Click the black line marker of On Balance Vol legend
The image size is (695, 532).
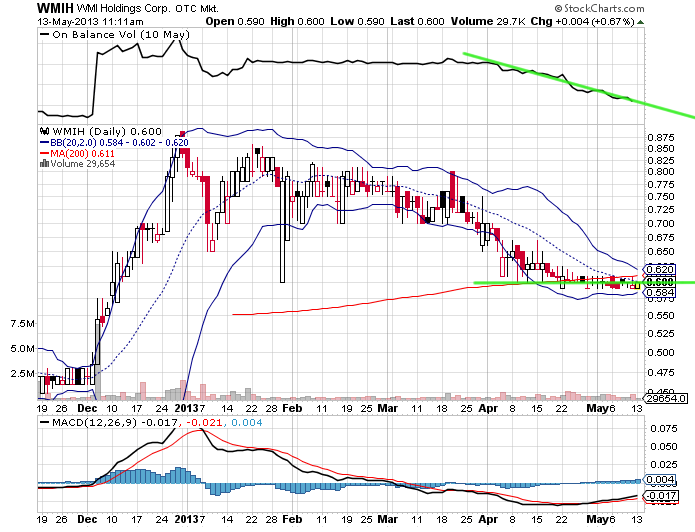44,34
